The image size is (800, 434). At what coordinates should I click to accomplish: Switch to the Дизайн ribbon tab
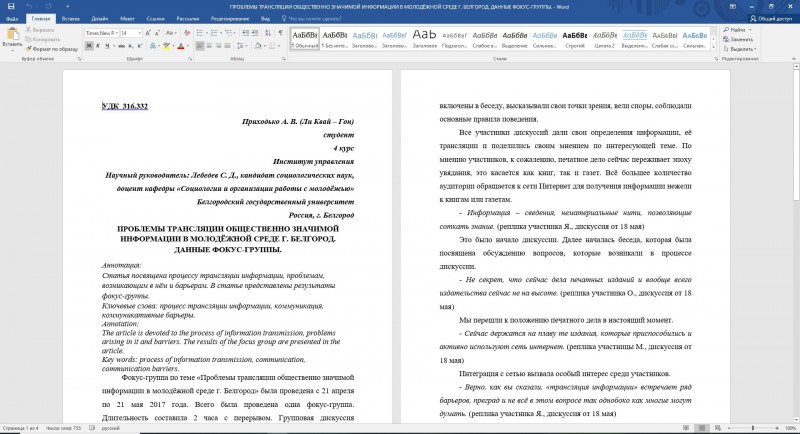pyautogui.click(x=99, y=19)
